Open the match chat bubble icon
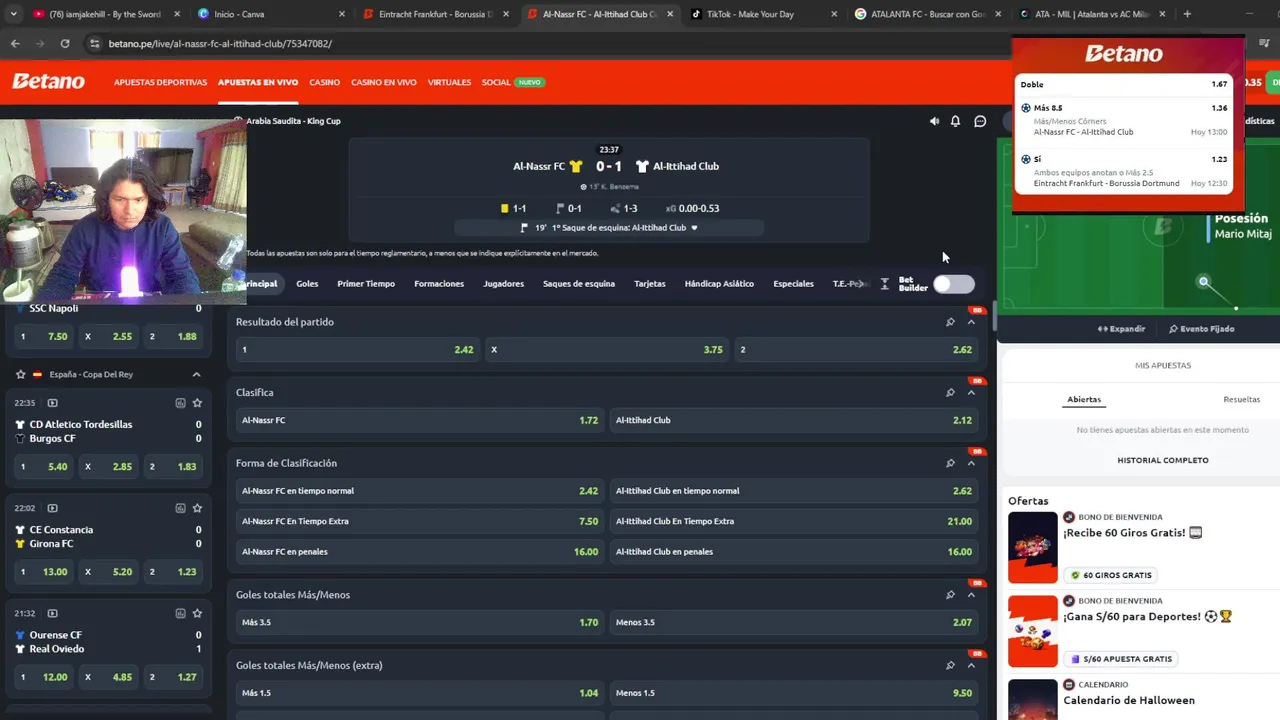Viewport: 1280px width, 720px height. coord(980,121)
